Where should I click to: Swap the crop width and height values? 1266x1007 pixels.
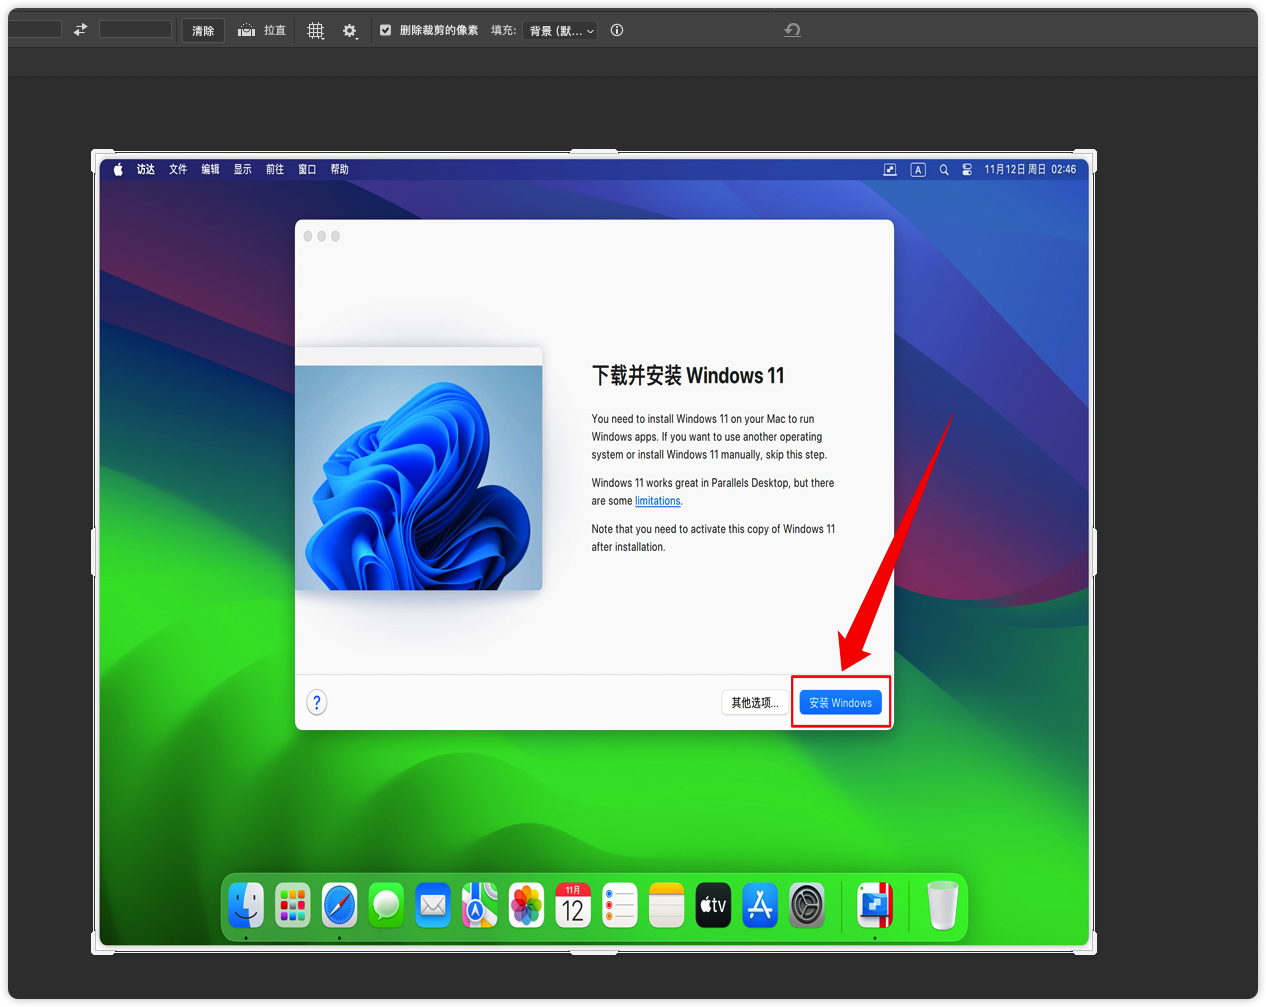[x=80, y=30]
